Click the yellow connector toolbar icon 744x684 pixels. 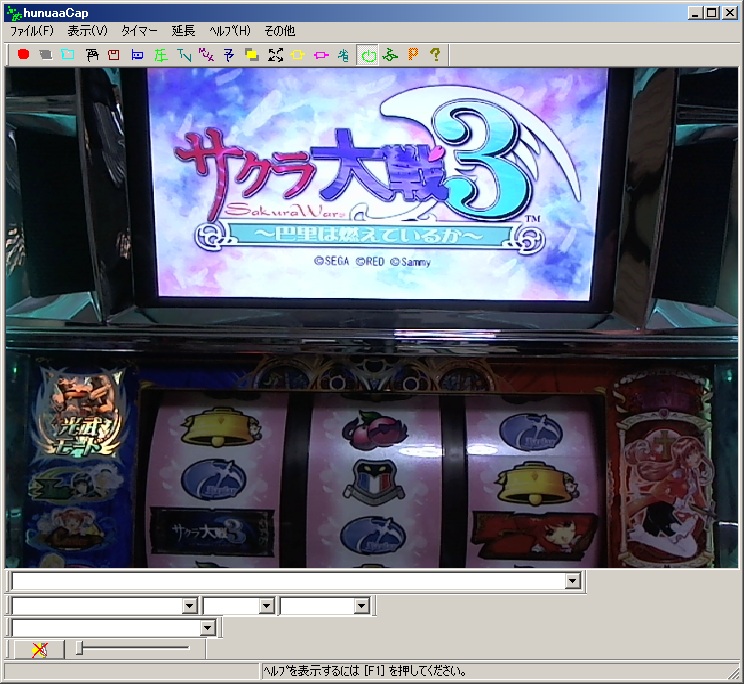pos(298,55)
